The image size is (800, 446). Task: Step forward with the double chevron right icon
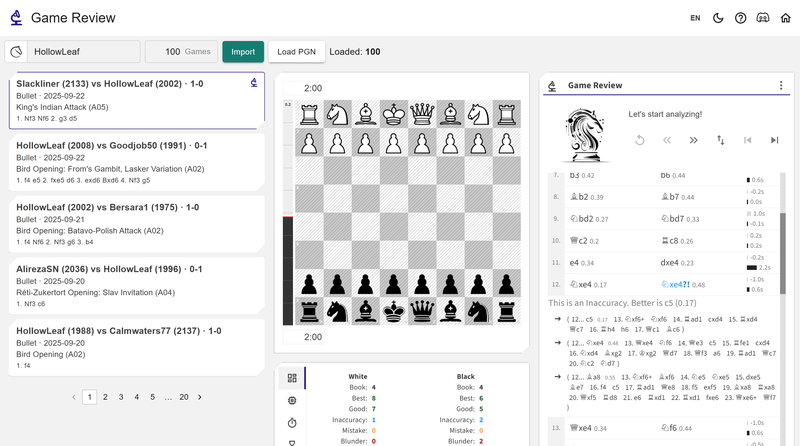693,141
